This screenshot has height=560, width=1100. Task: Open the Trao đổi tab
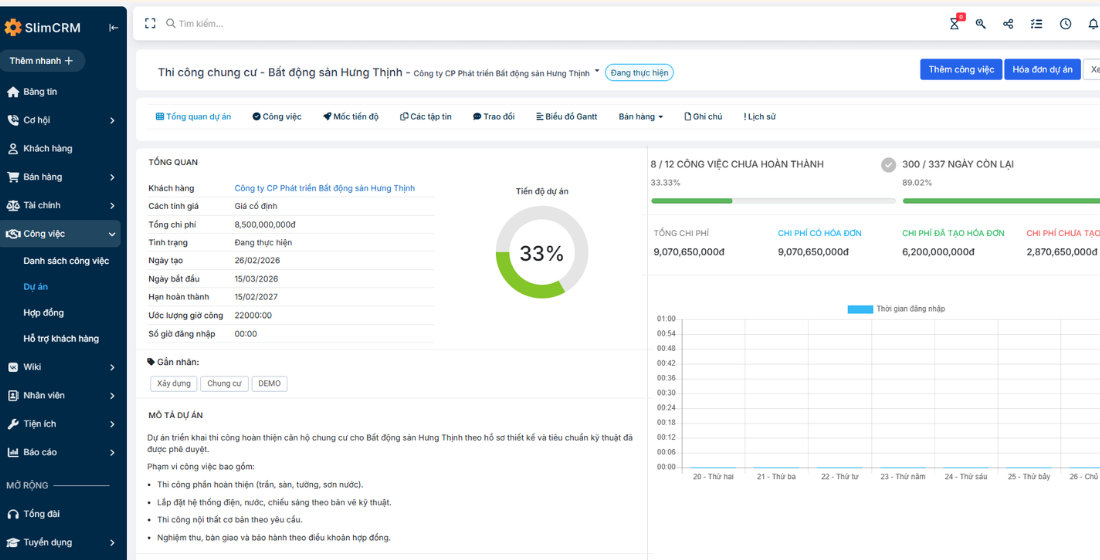click(494, 117)
